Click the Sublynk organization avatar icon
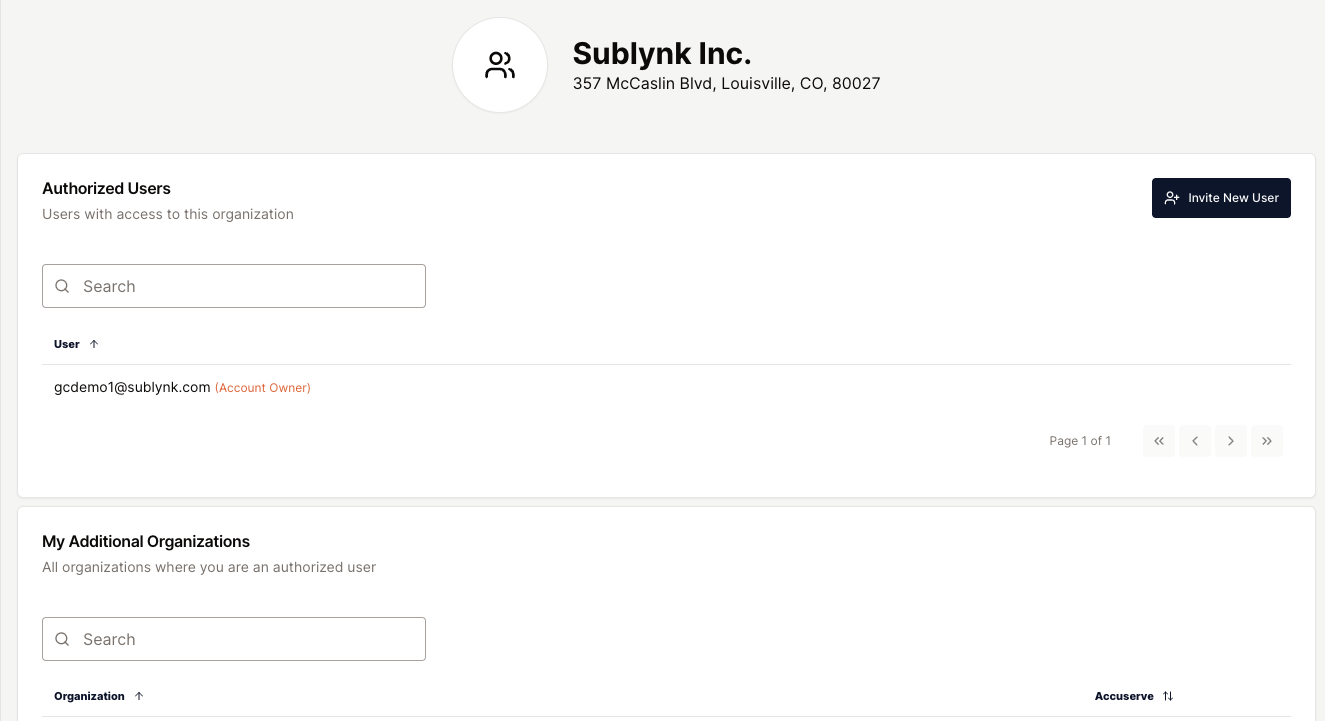The width and height of the screenshot is (1325, 721). [x=500, y=65]
